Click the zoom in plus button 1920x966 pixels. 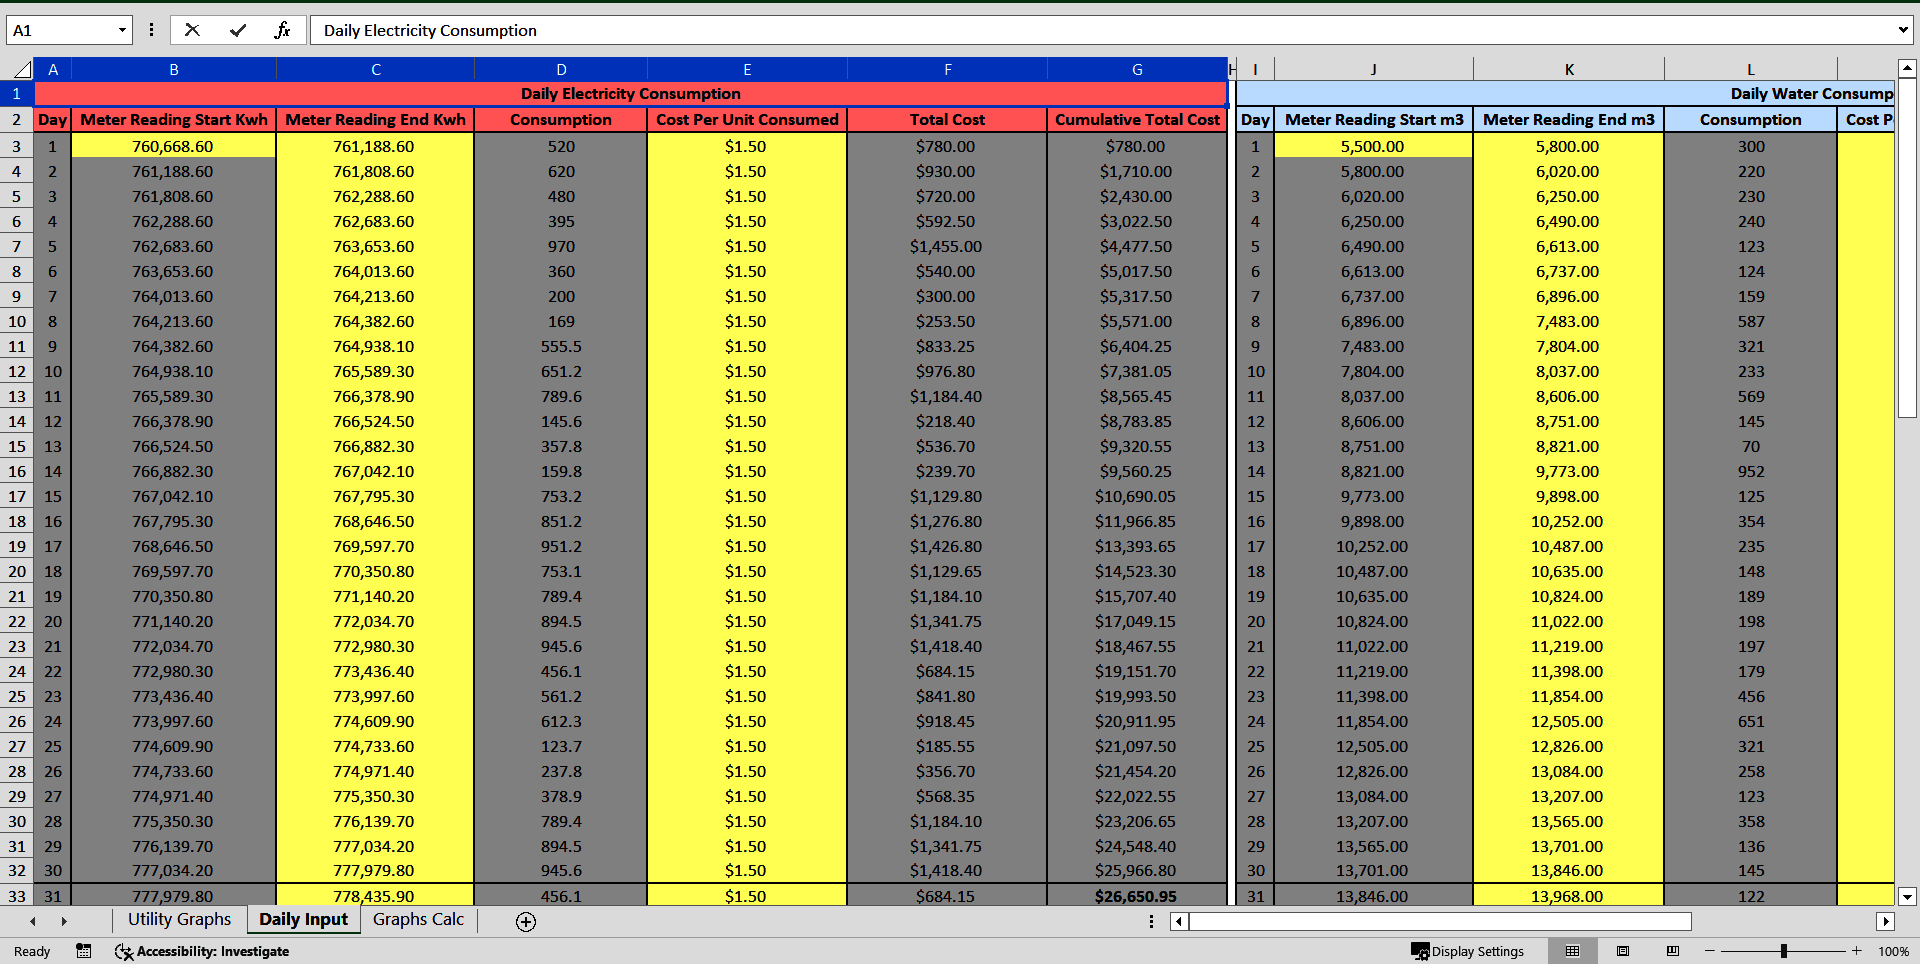(1857, 951)
